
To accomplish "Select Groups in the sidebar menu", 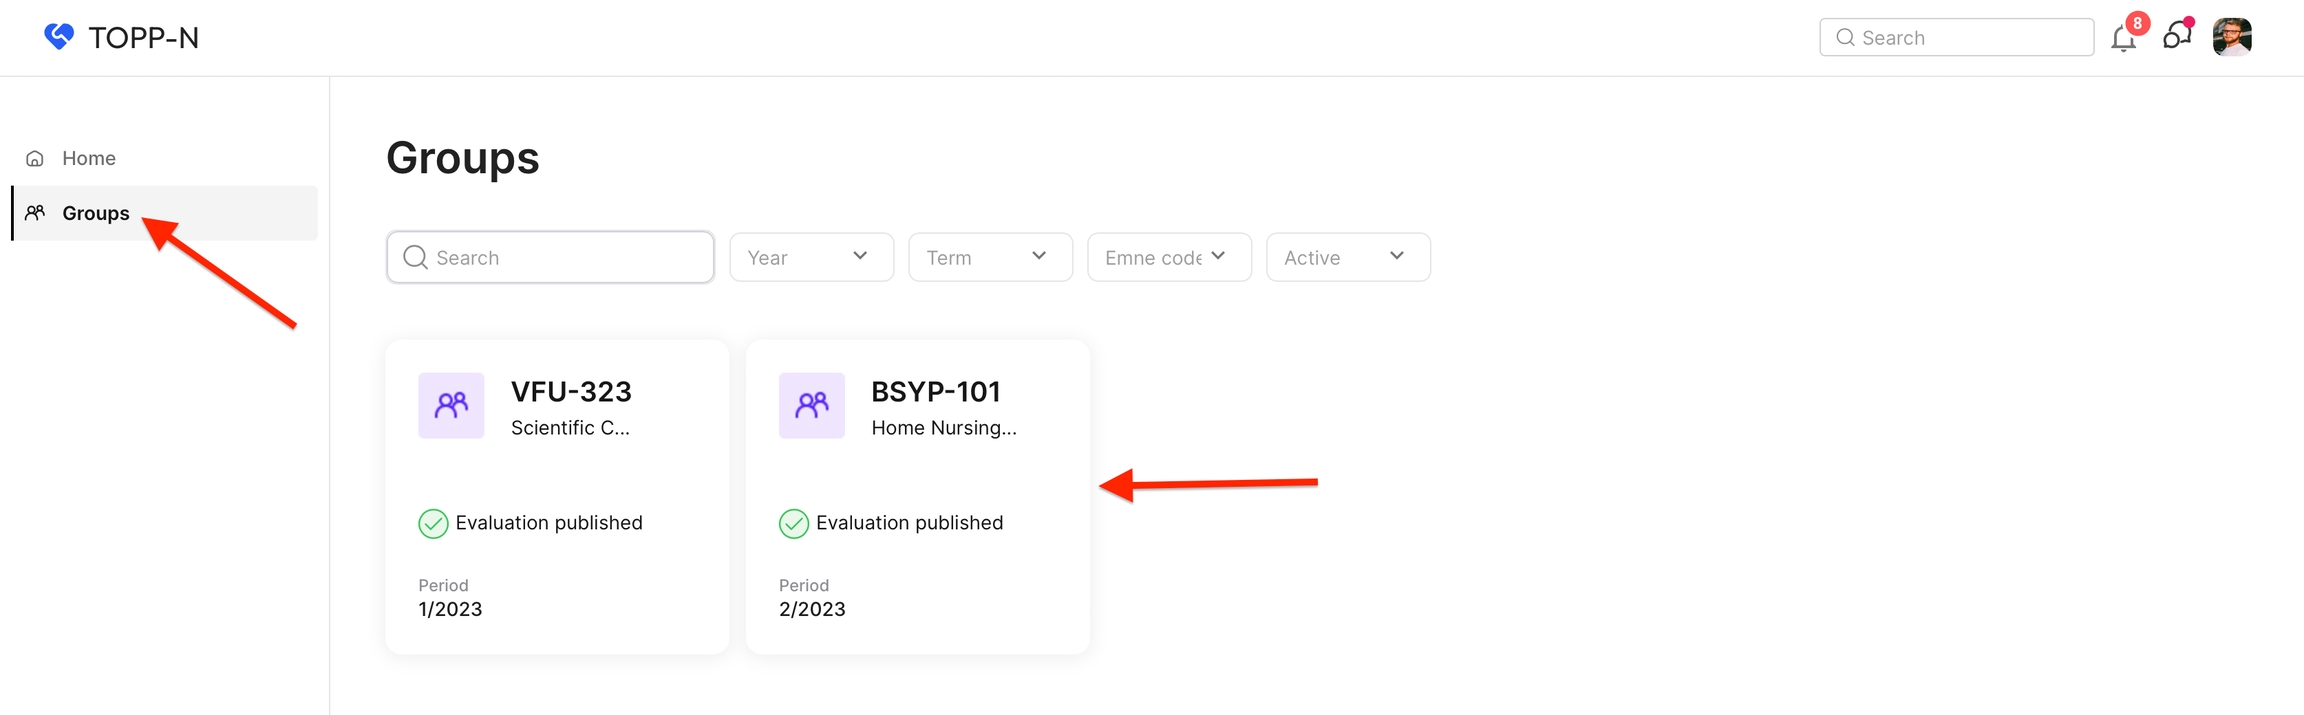I will [x=96, y=213].
